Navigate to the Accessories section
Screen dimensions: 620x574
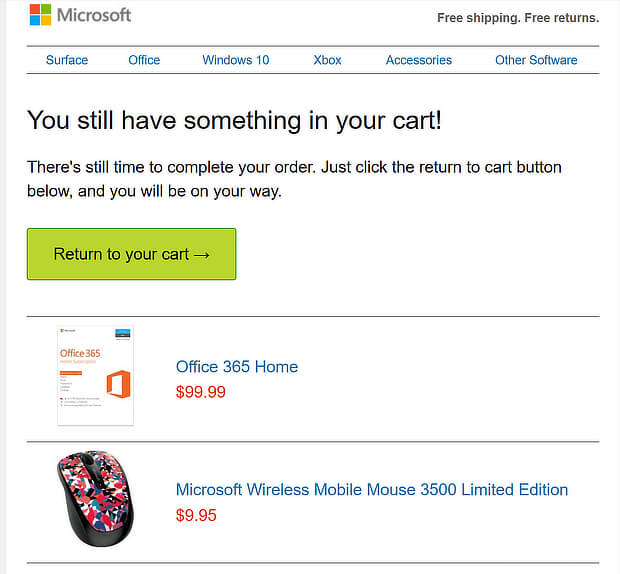click(419, 60)
